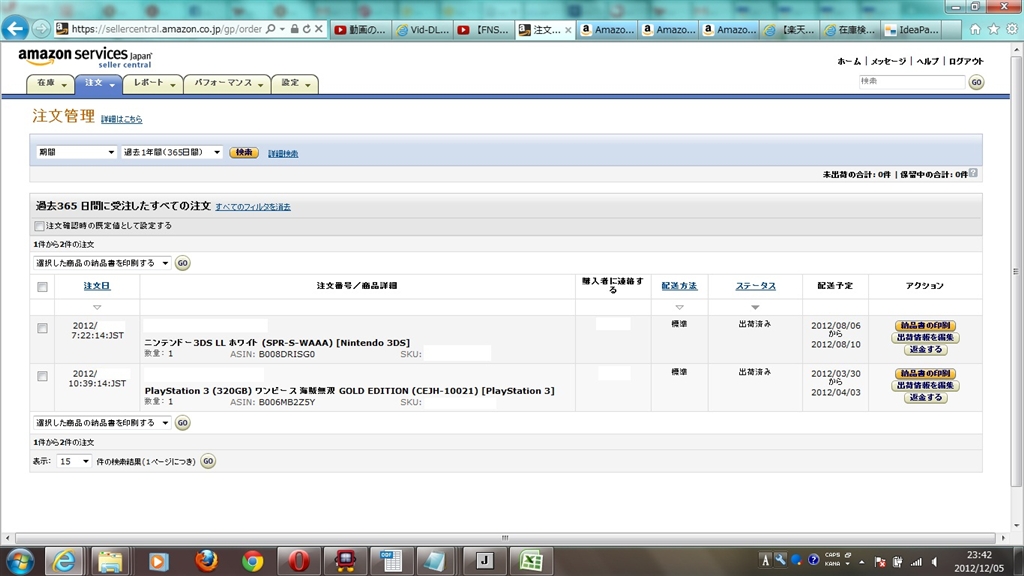
Task: Switch to the Vid-DL... browser tab
Action: point(423,29)
